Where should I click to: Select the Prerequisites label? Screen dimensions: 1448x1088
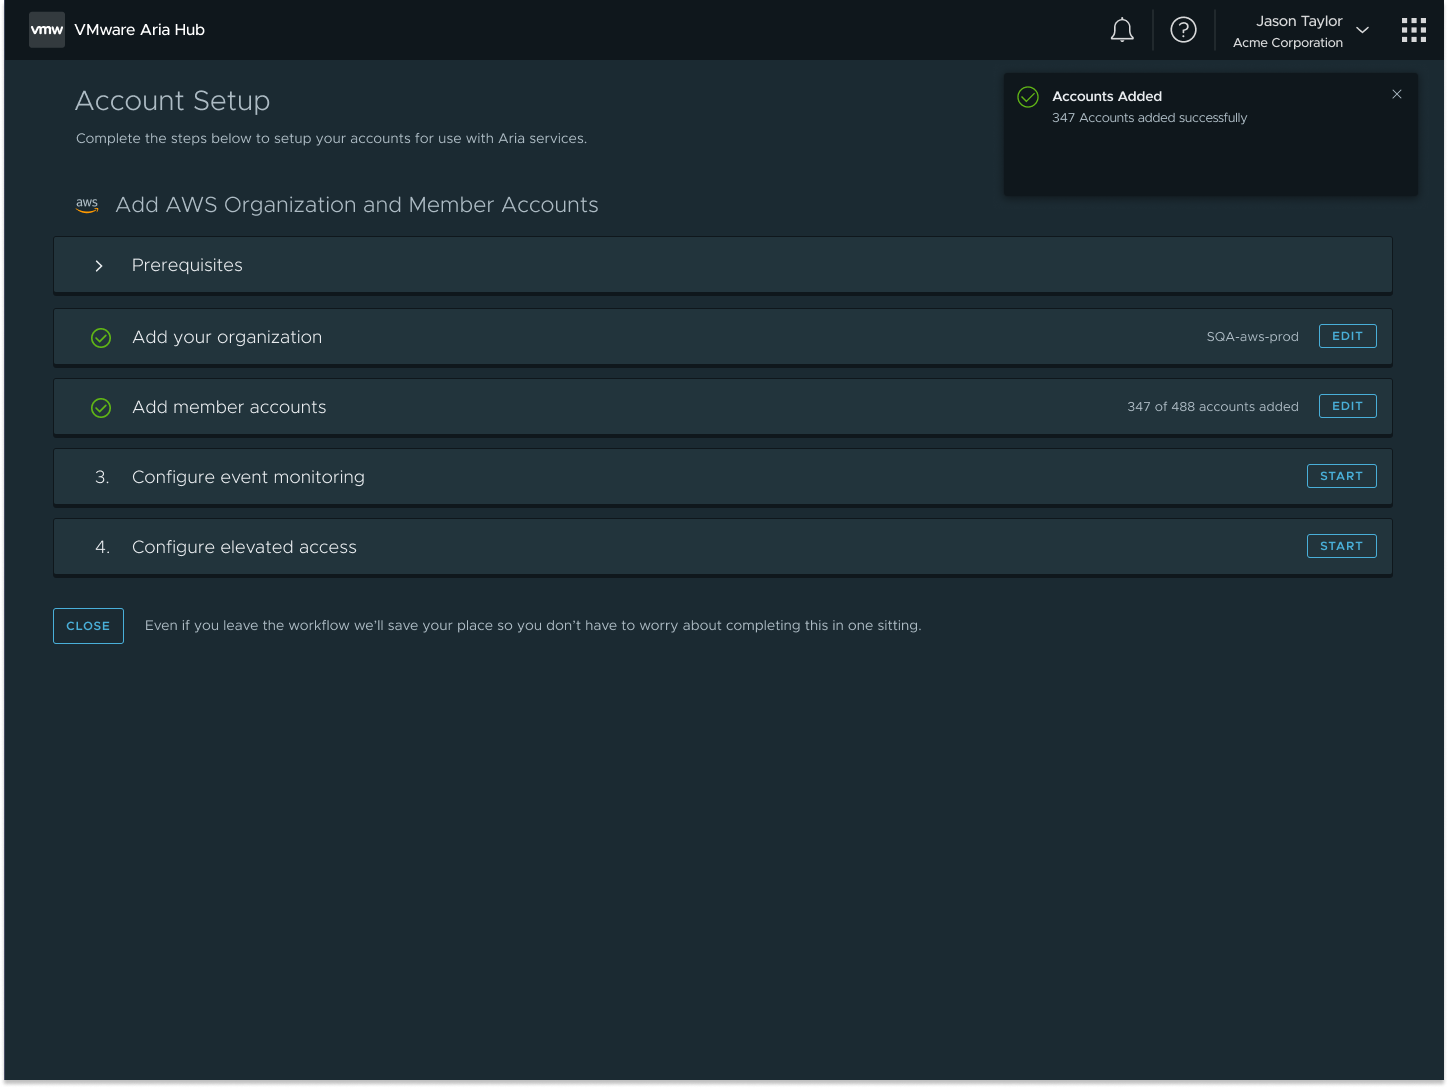(x=187, y=265)
